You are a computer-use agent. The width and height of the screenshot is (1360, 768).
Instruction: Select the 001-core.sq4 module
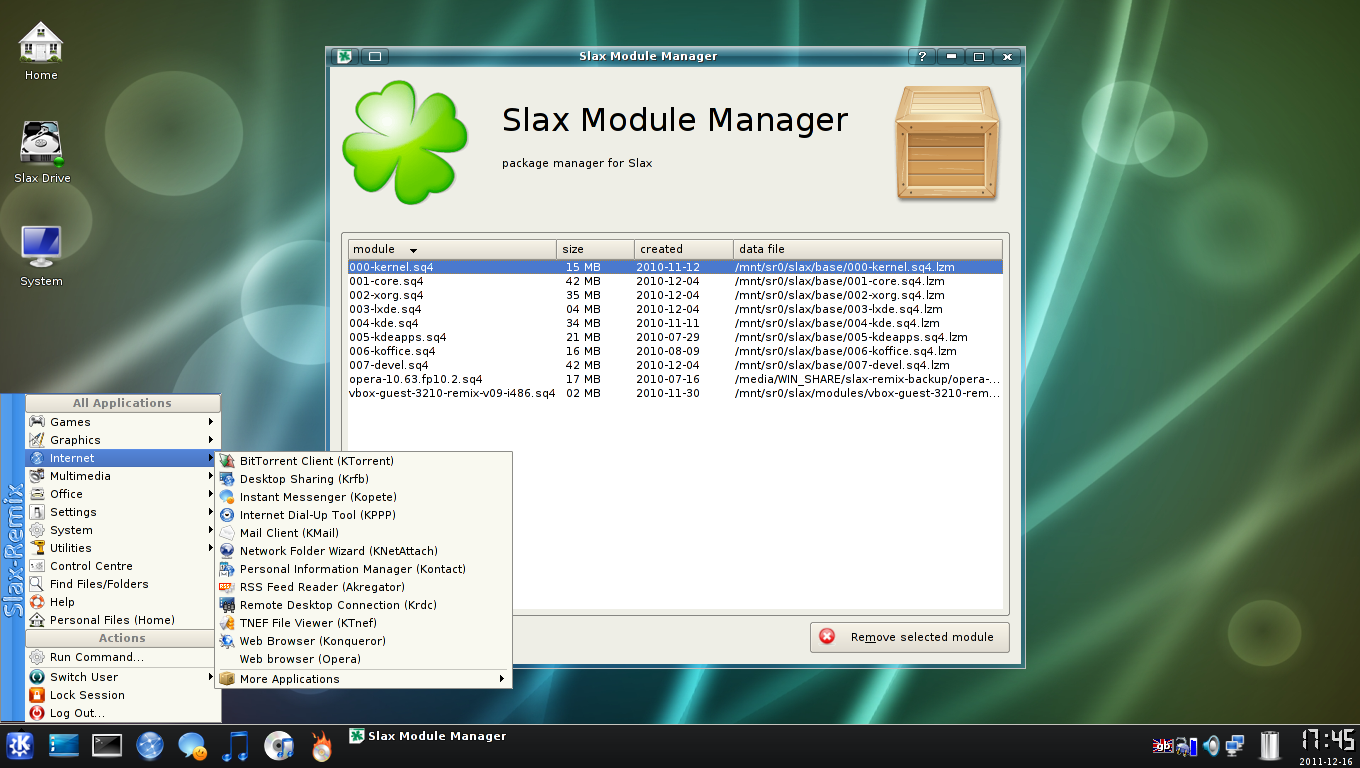click(x=675, y=281)
